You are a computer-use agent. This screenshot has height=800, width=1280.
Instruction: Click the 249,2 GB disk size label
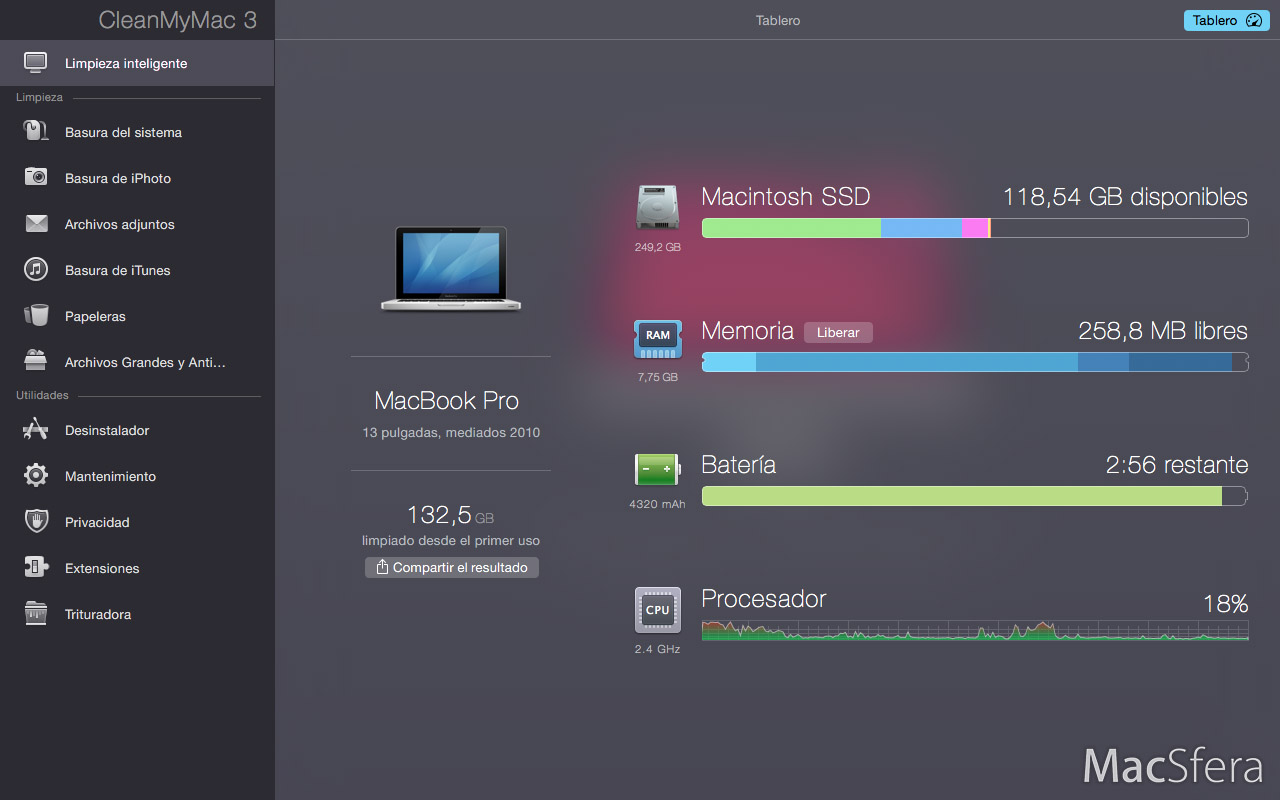(x=657, y=247)
